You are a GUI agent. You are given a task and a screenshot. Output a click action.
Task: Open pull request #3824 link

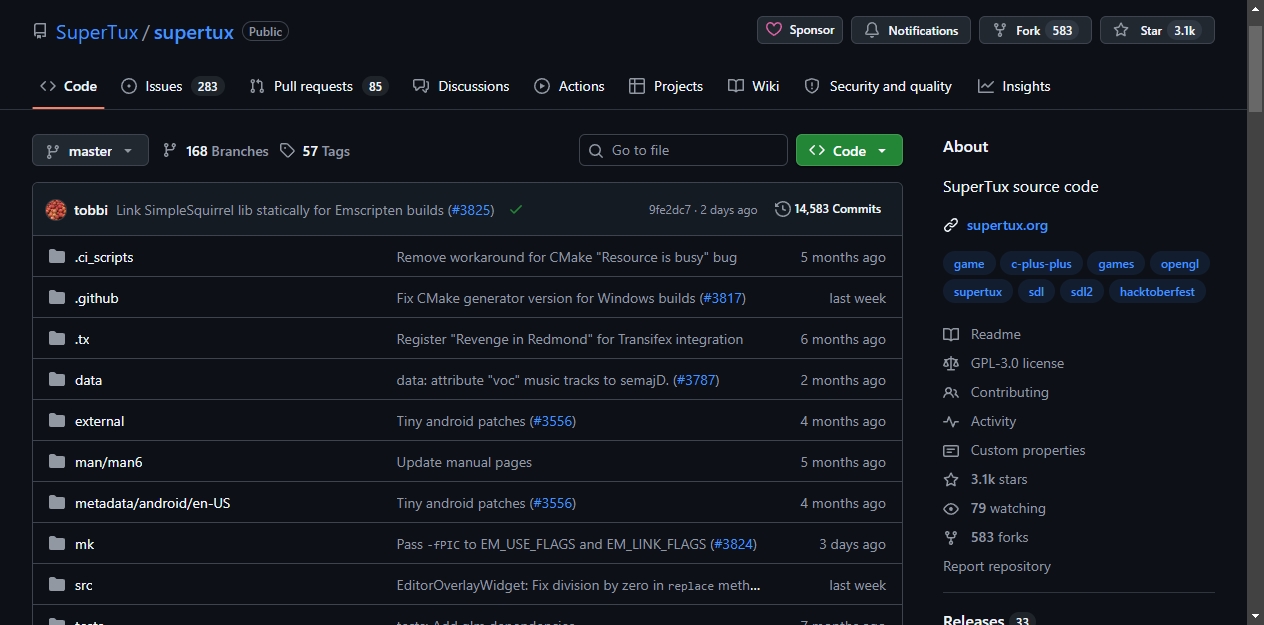pyautogui.click(x=733, y=544)
